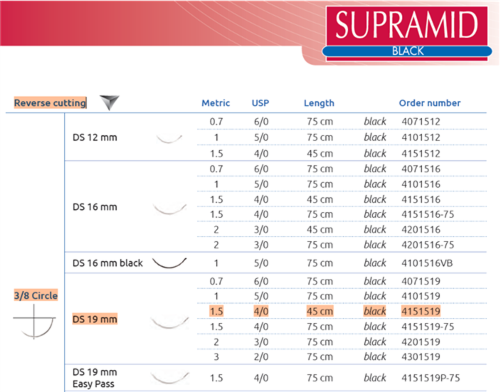Click length 75 cm in the 4151516-75 row
The image size is (500, 392).
pos(320,214)
